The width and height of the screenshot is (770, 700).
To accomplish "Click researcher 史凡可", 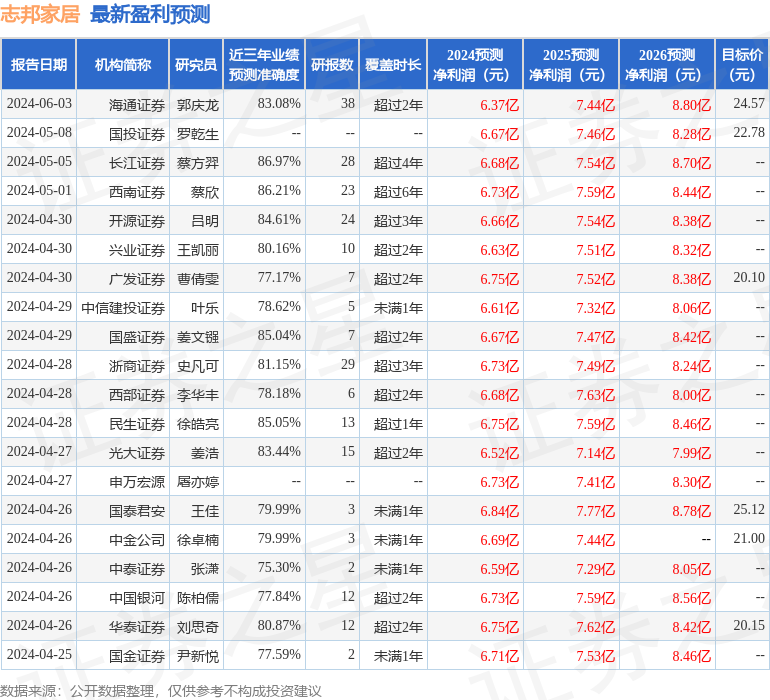I will click(x=197, y=366).
